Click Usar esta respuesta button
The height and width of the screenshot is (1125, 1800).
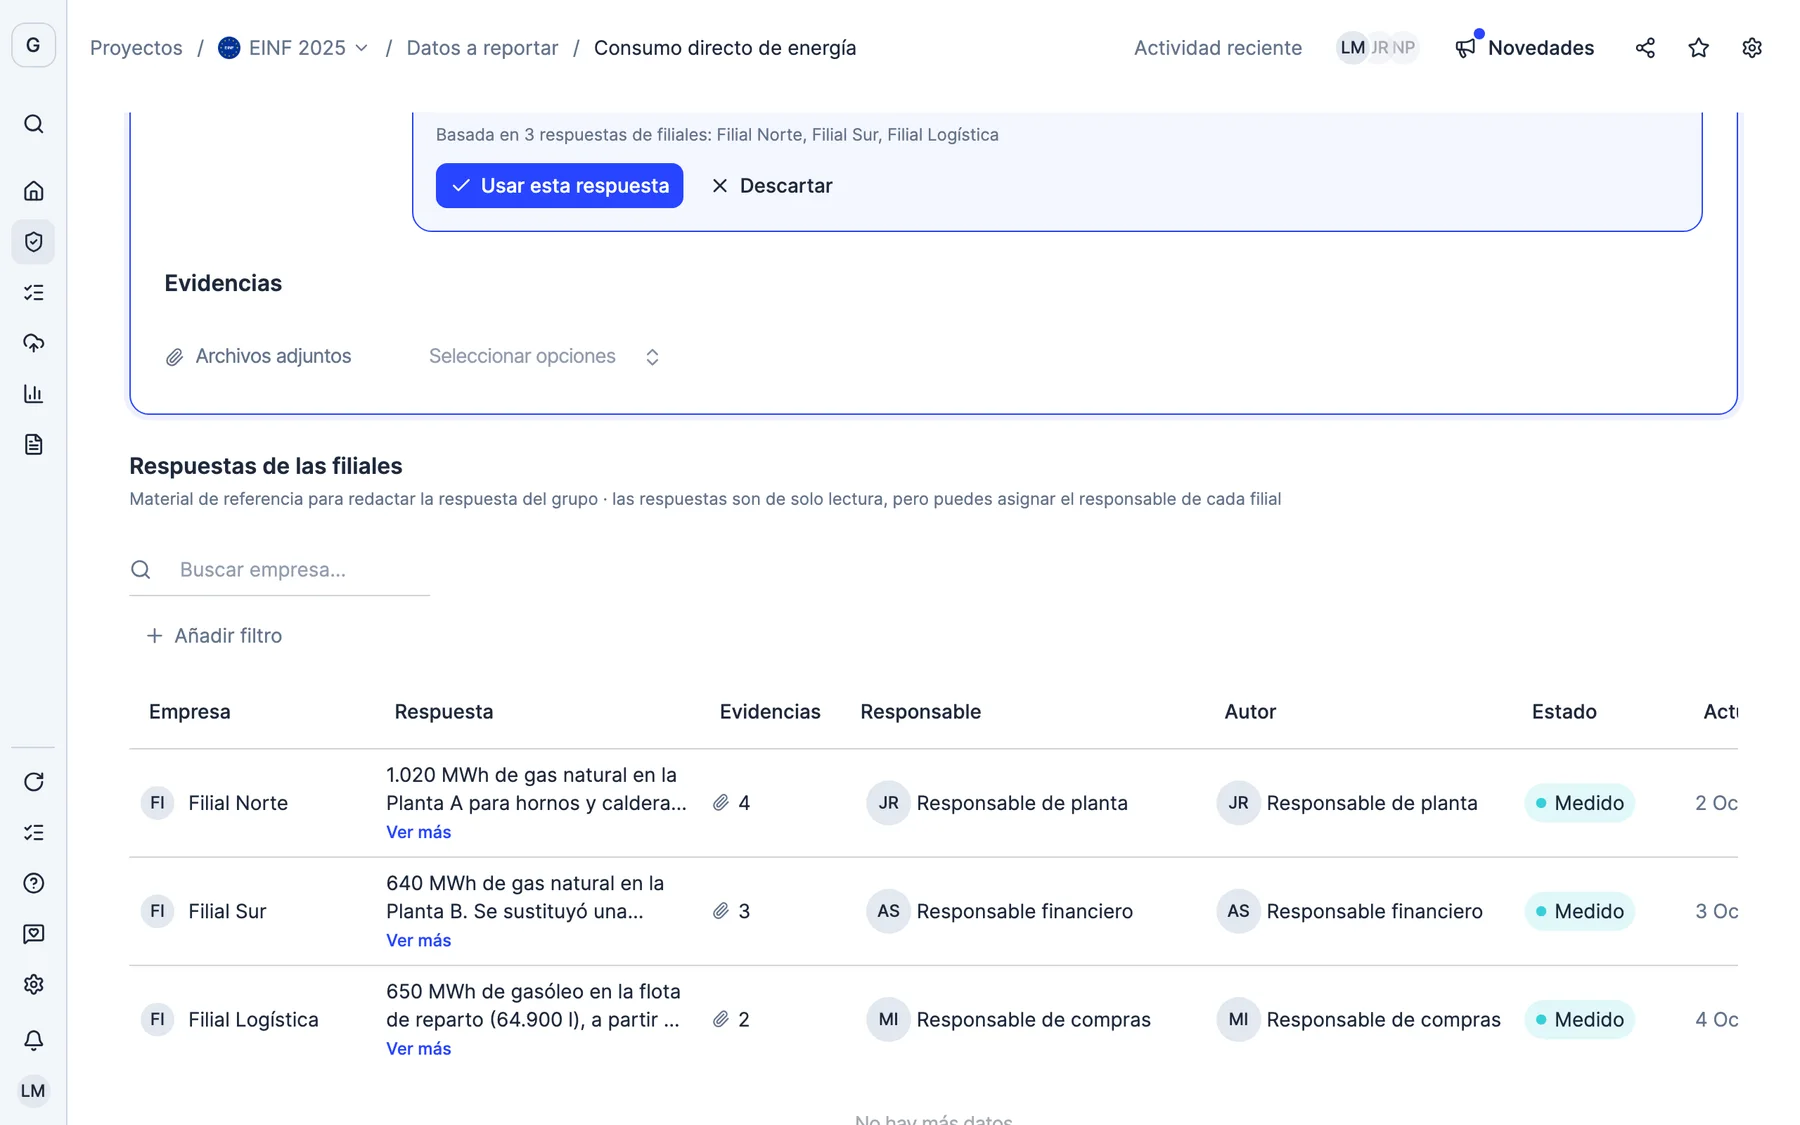click(x=559, y=186)
